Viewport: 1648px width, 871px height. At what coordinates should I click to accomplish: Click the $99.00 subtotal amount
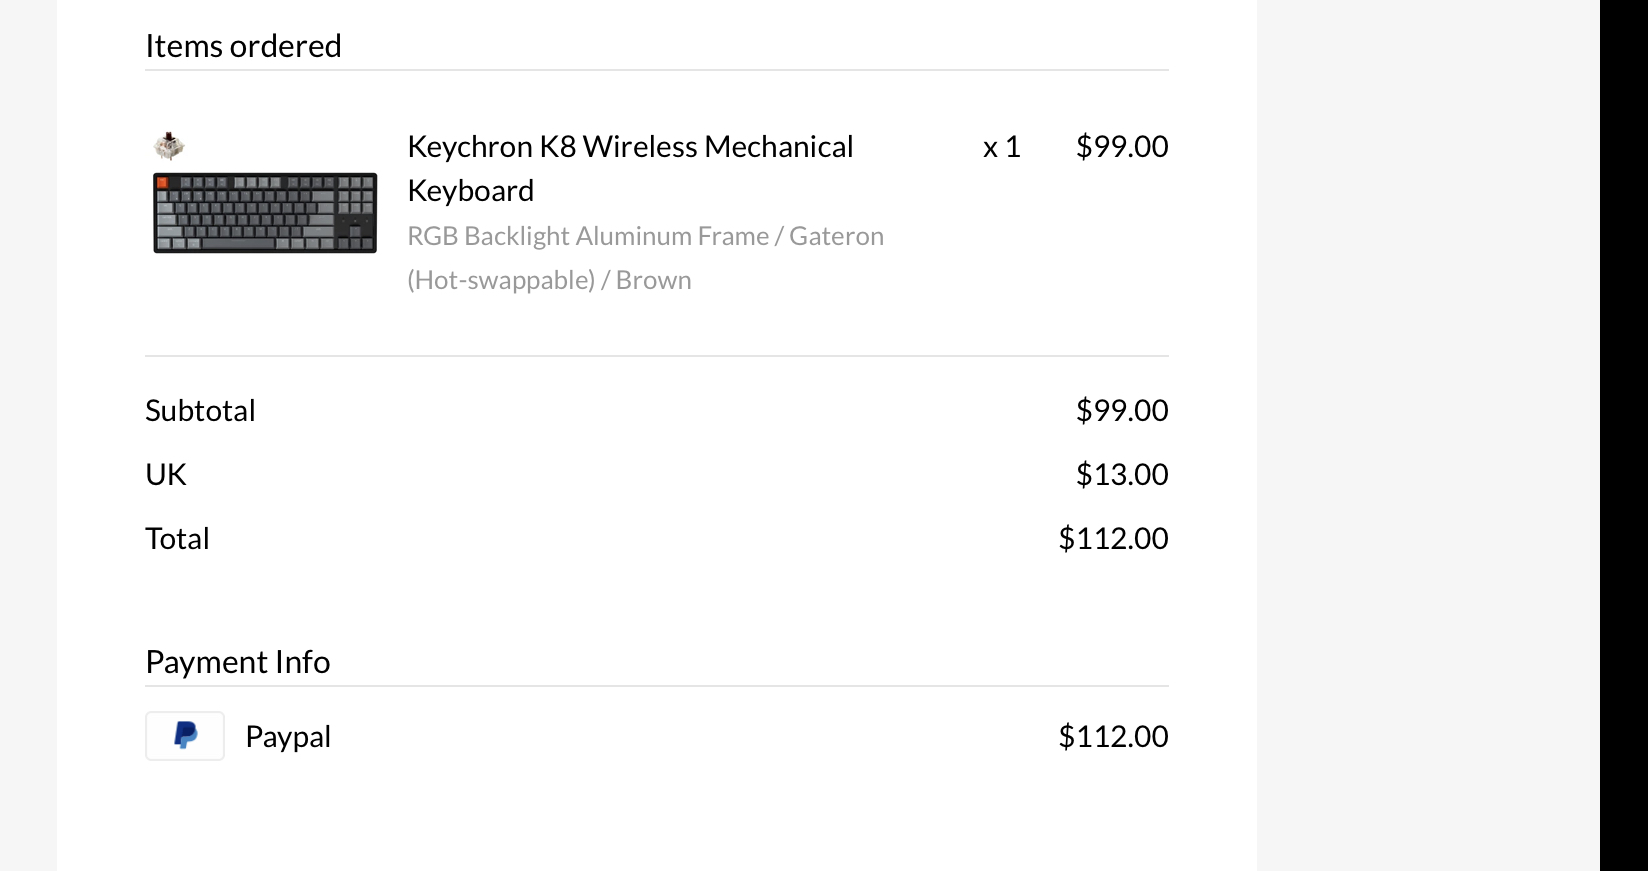1121,411
